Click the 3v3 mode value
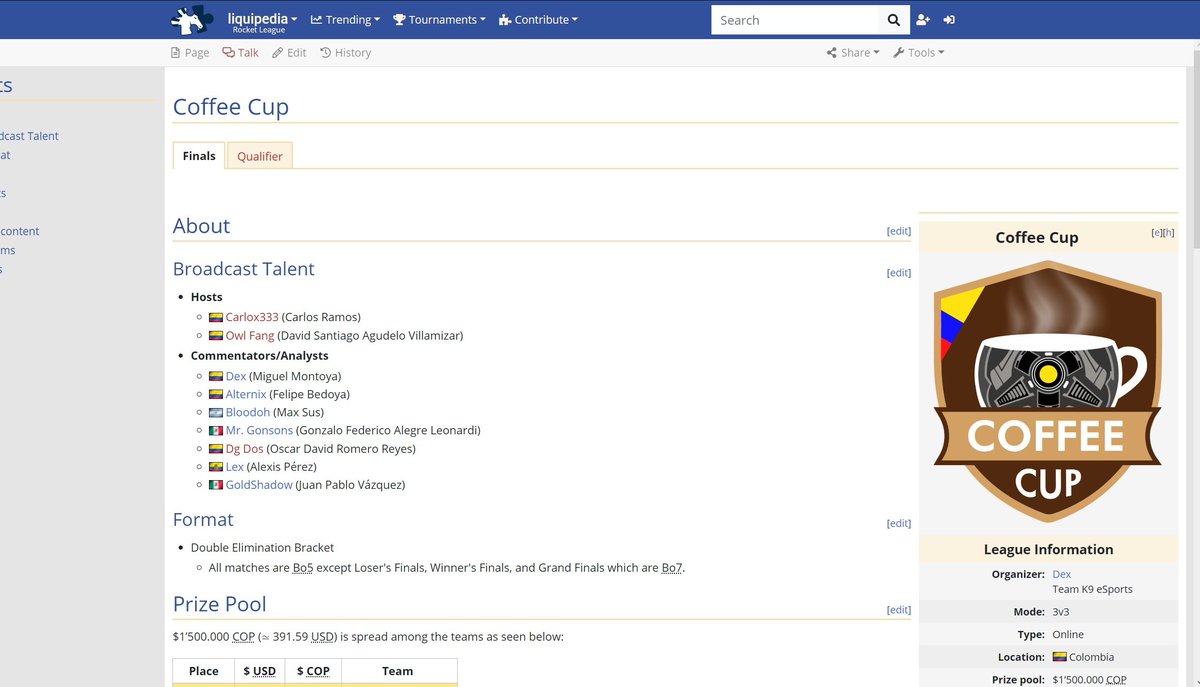The width and height of the screenshot is (1200, 687). coord(1061,612)
